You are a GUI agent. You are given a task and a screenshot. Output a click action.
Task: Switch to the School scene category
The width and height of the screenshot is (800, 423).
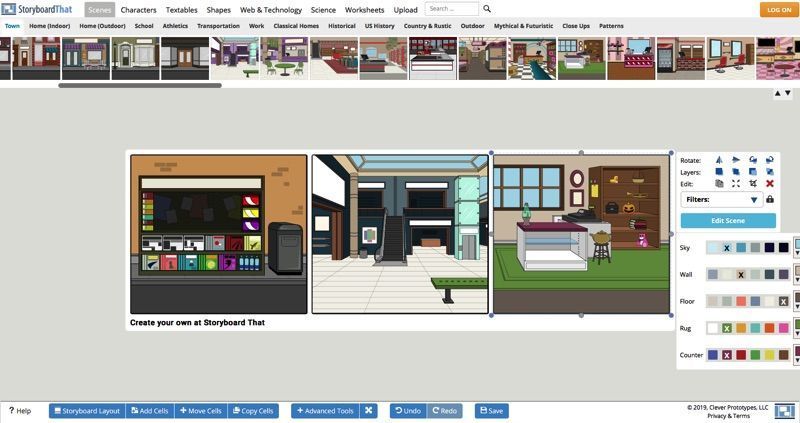tap(144, 26)
